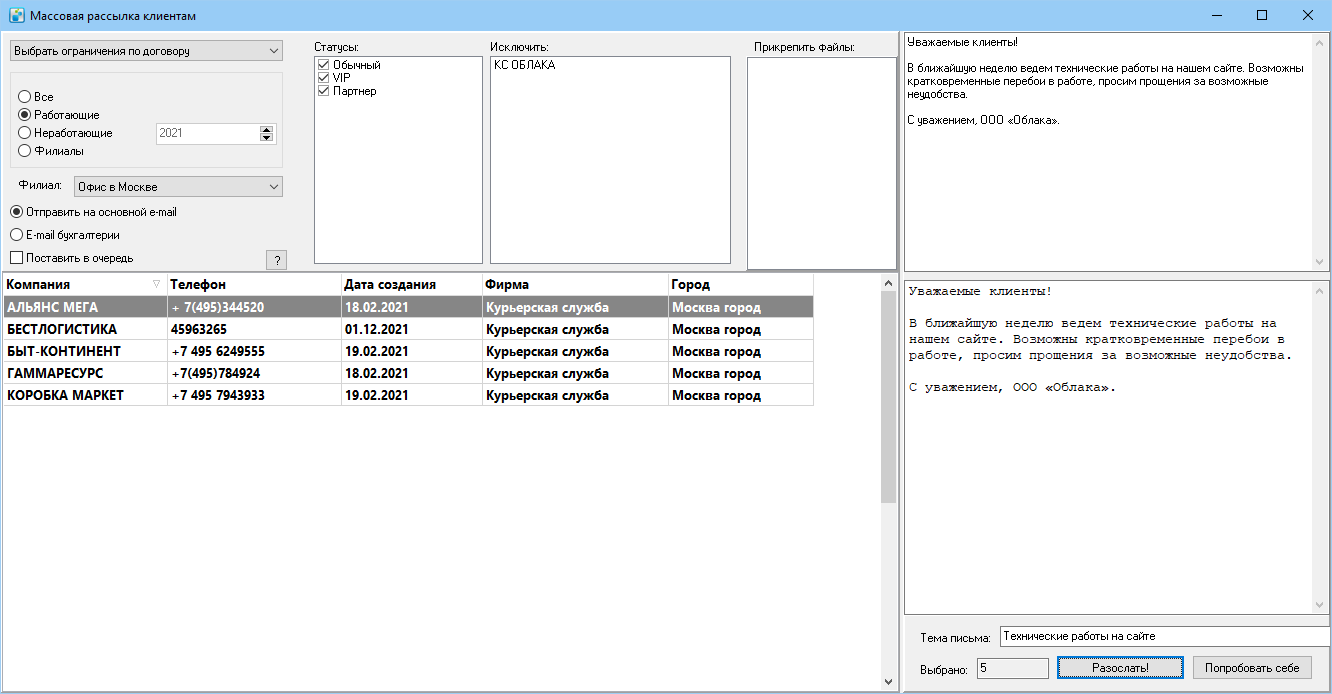The width and height of the screenshot is (1332, 694).
Task: Click the table's vertical scrollbar thumb
Action: point(889,397)
